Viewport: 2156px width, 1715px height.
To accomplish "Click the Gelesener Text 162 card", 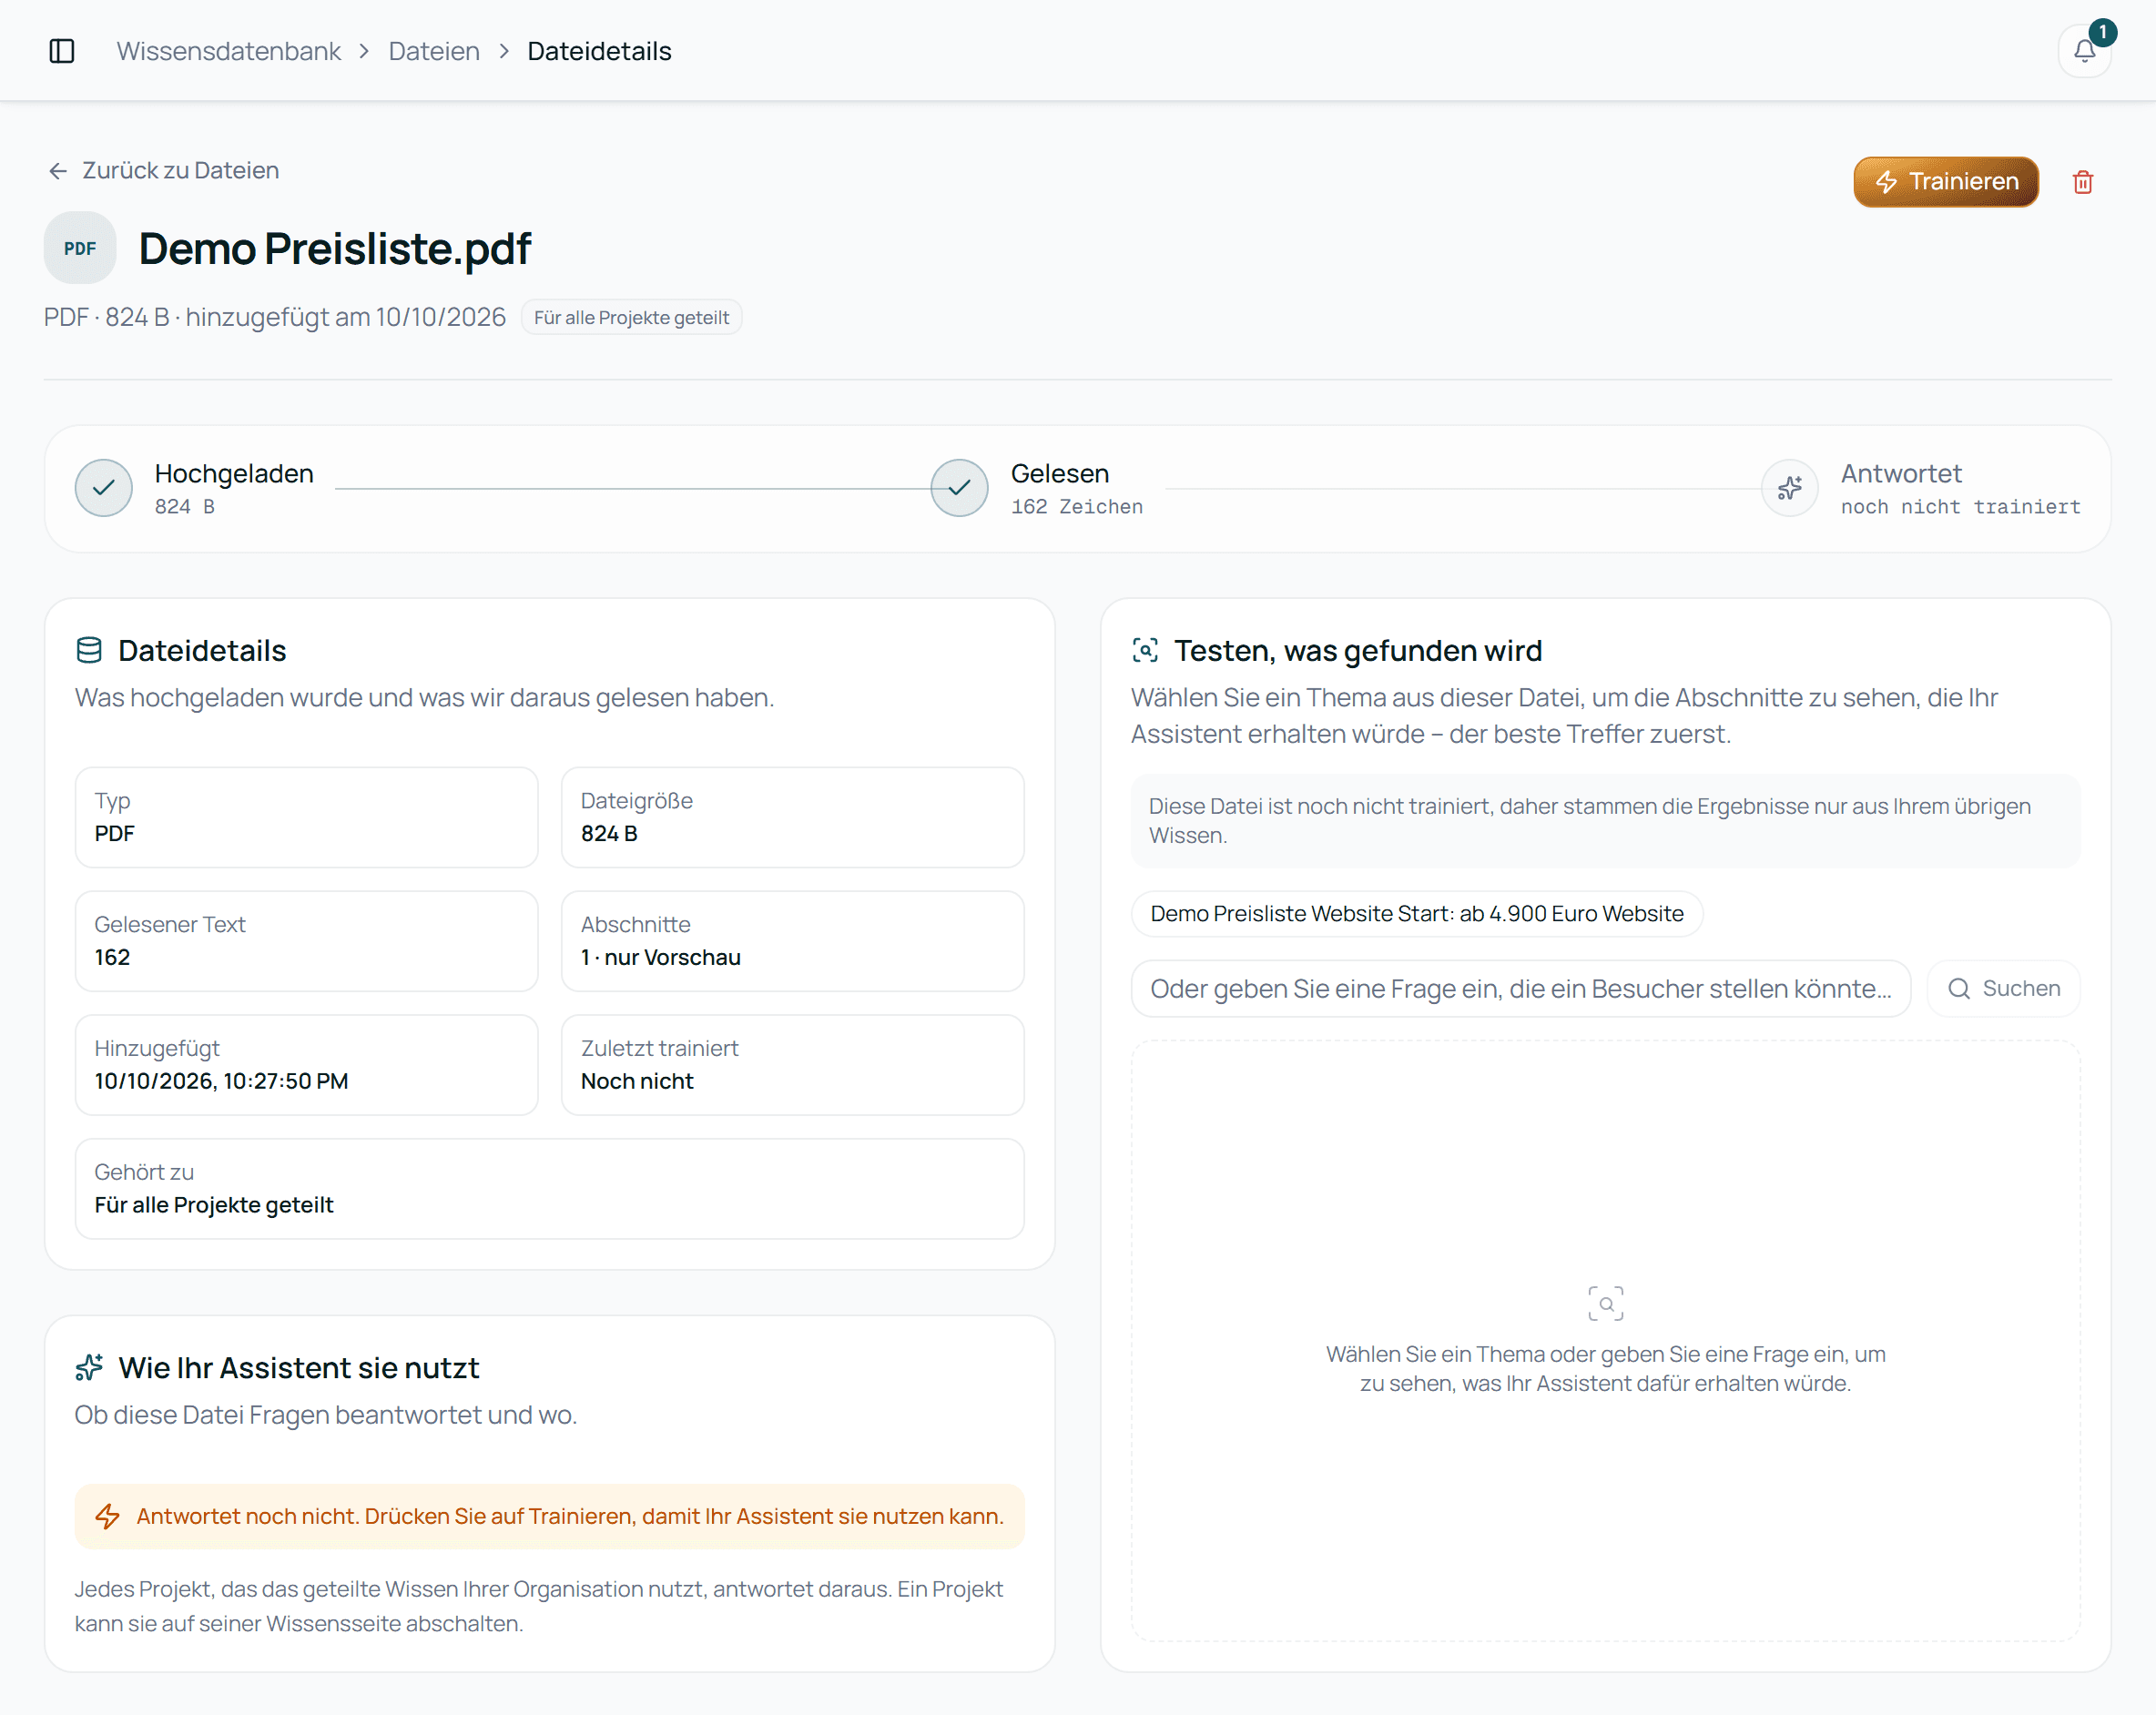I will 306,941.
